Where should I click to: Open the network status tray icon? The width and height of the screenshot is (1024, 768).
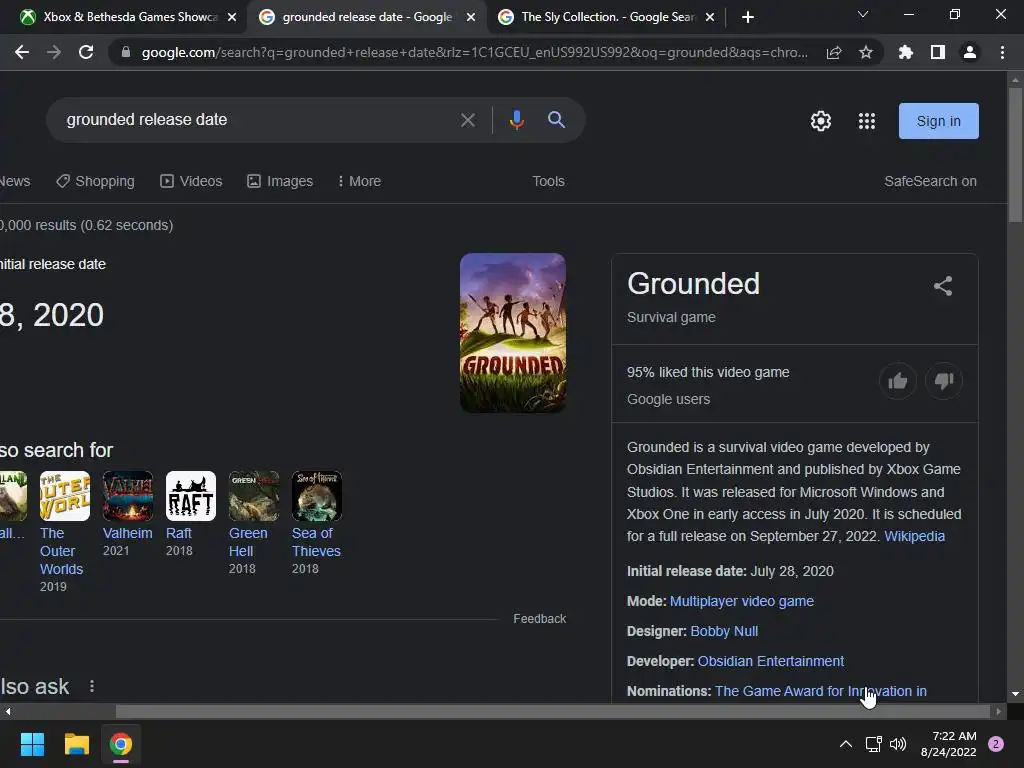[x=873, y=744]
